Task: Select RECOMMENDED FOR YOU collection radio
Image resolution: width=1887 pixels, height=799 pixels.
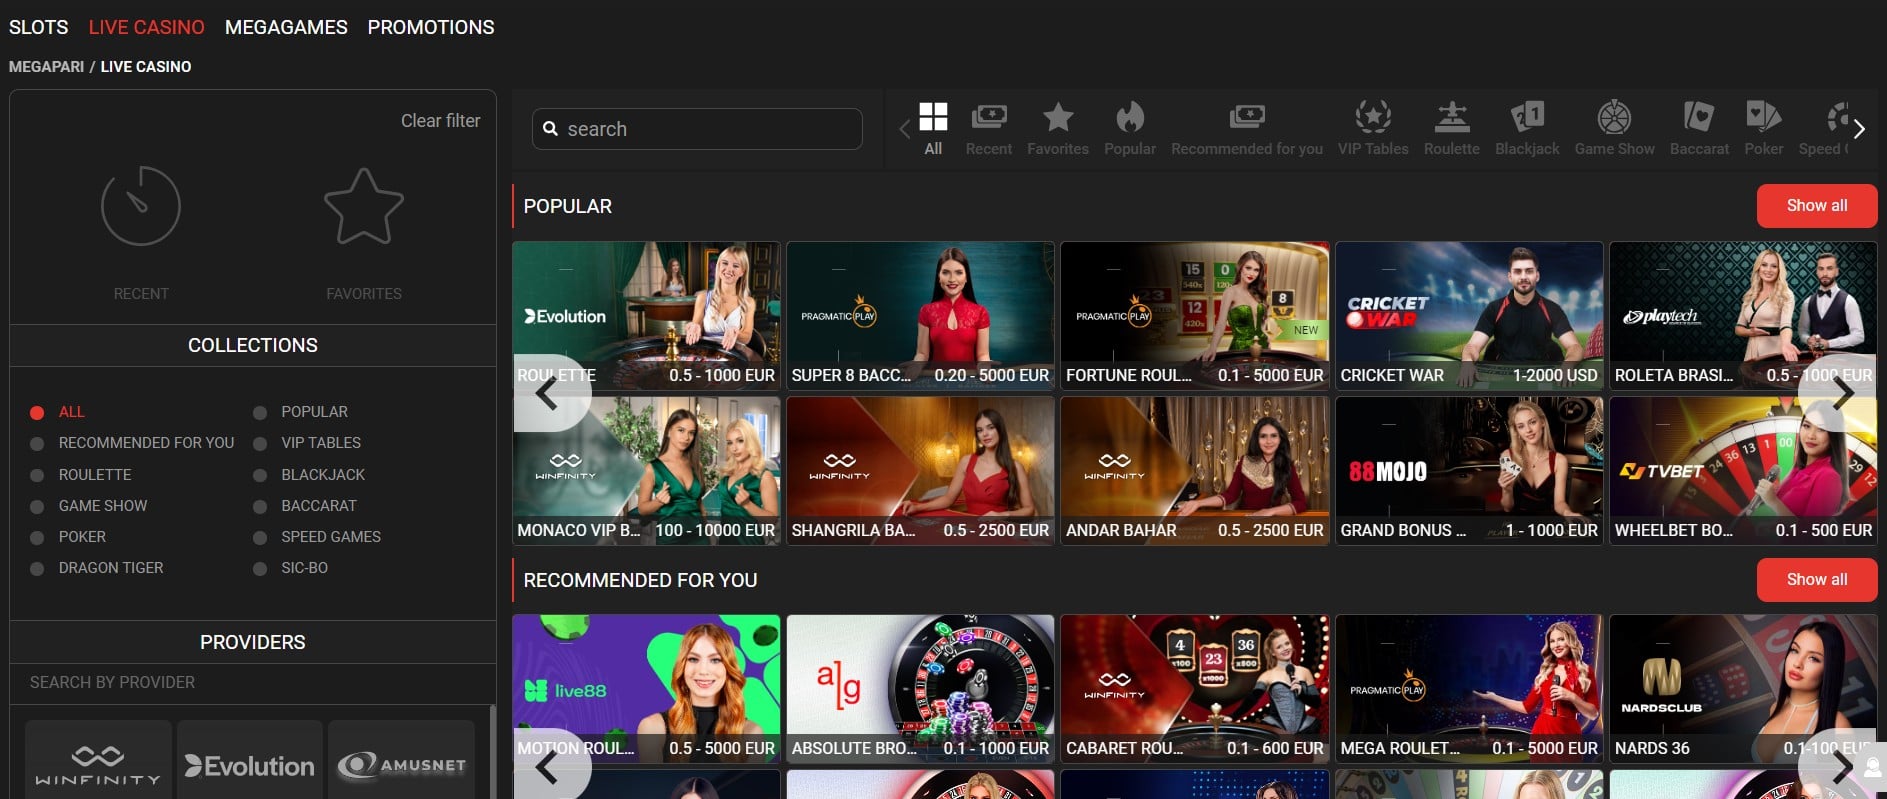Action: click(x=37, y=443)
